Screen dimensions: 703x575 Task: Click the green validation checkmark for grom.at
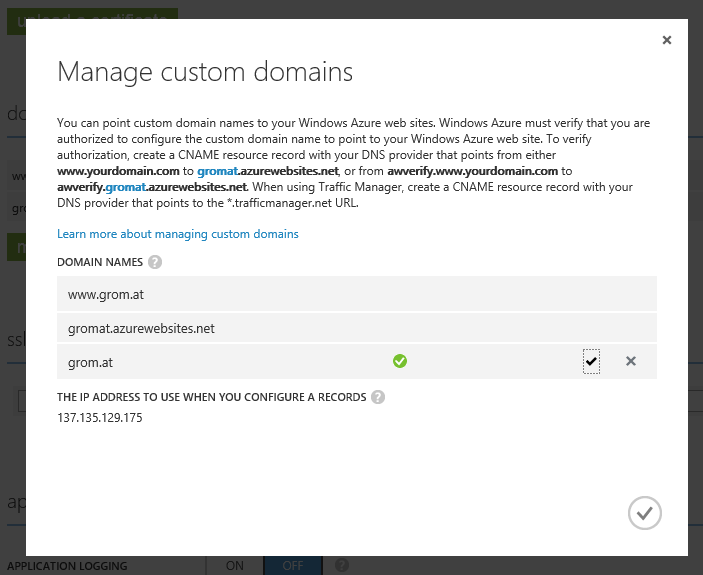(400, 361)
